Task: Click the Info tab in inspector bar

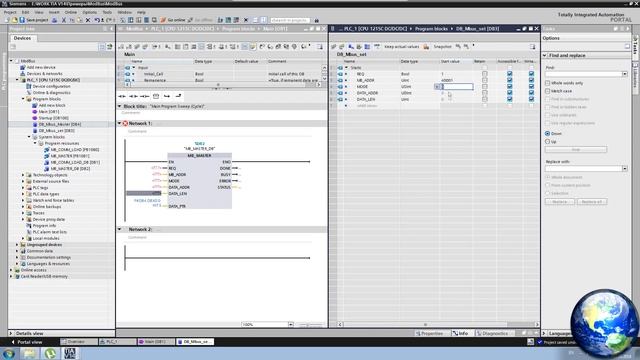Action: coord(460,333)
